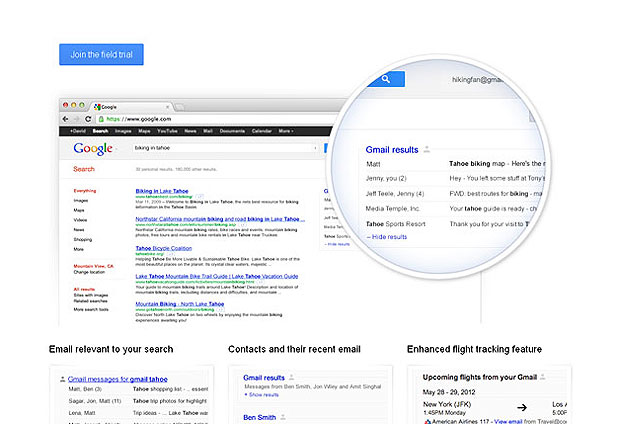Screen dimensions: 618x424
Task: Click the right arrow between flight airports
Action: 520,407
